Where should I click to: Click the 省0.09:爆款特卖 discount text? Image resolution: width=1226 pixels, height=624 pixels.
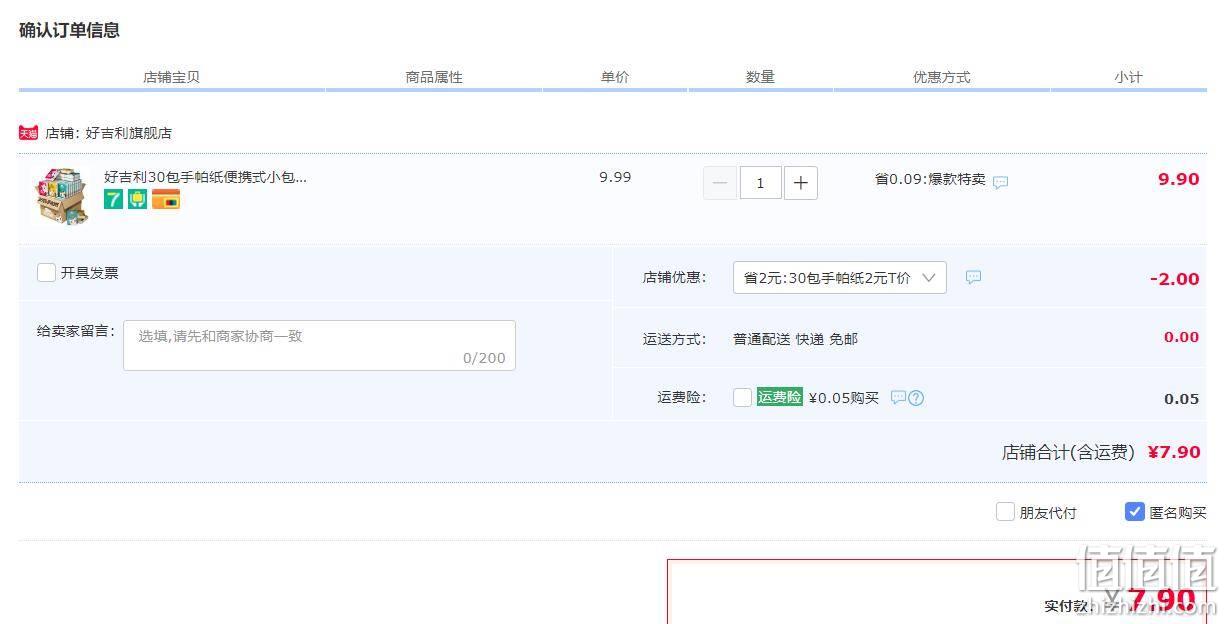[930, 180]
